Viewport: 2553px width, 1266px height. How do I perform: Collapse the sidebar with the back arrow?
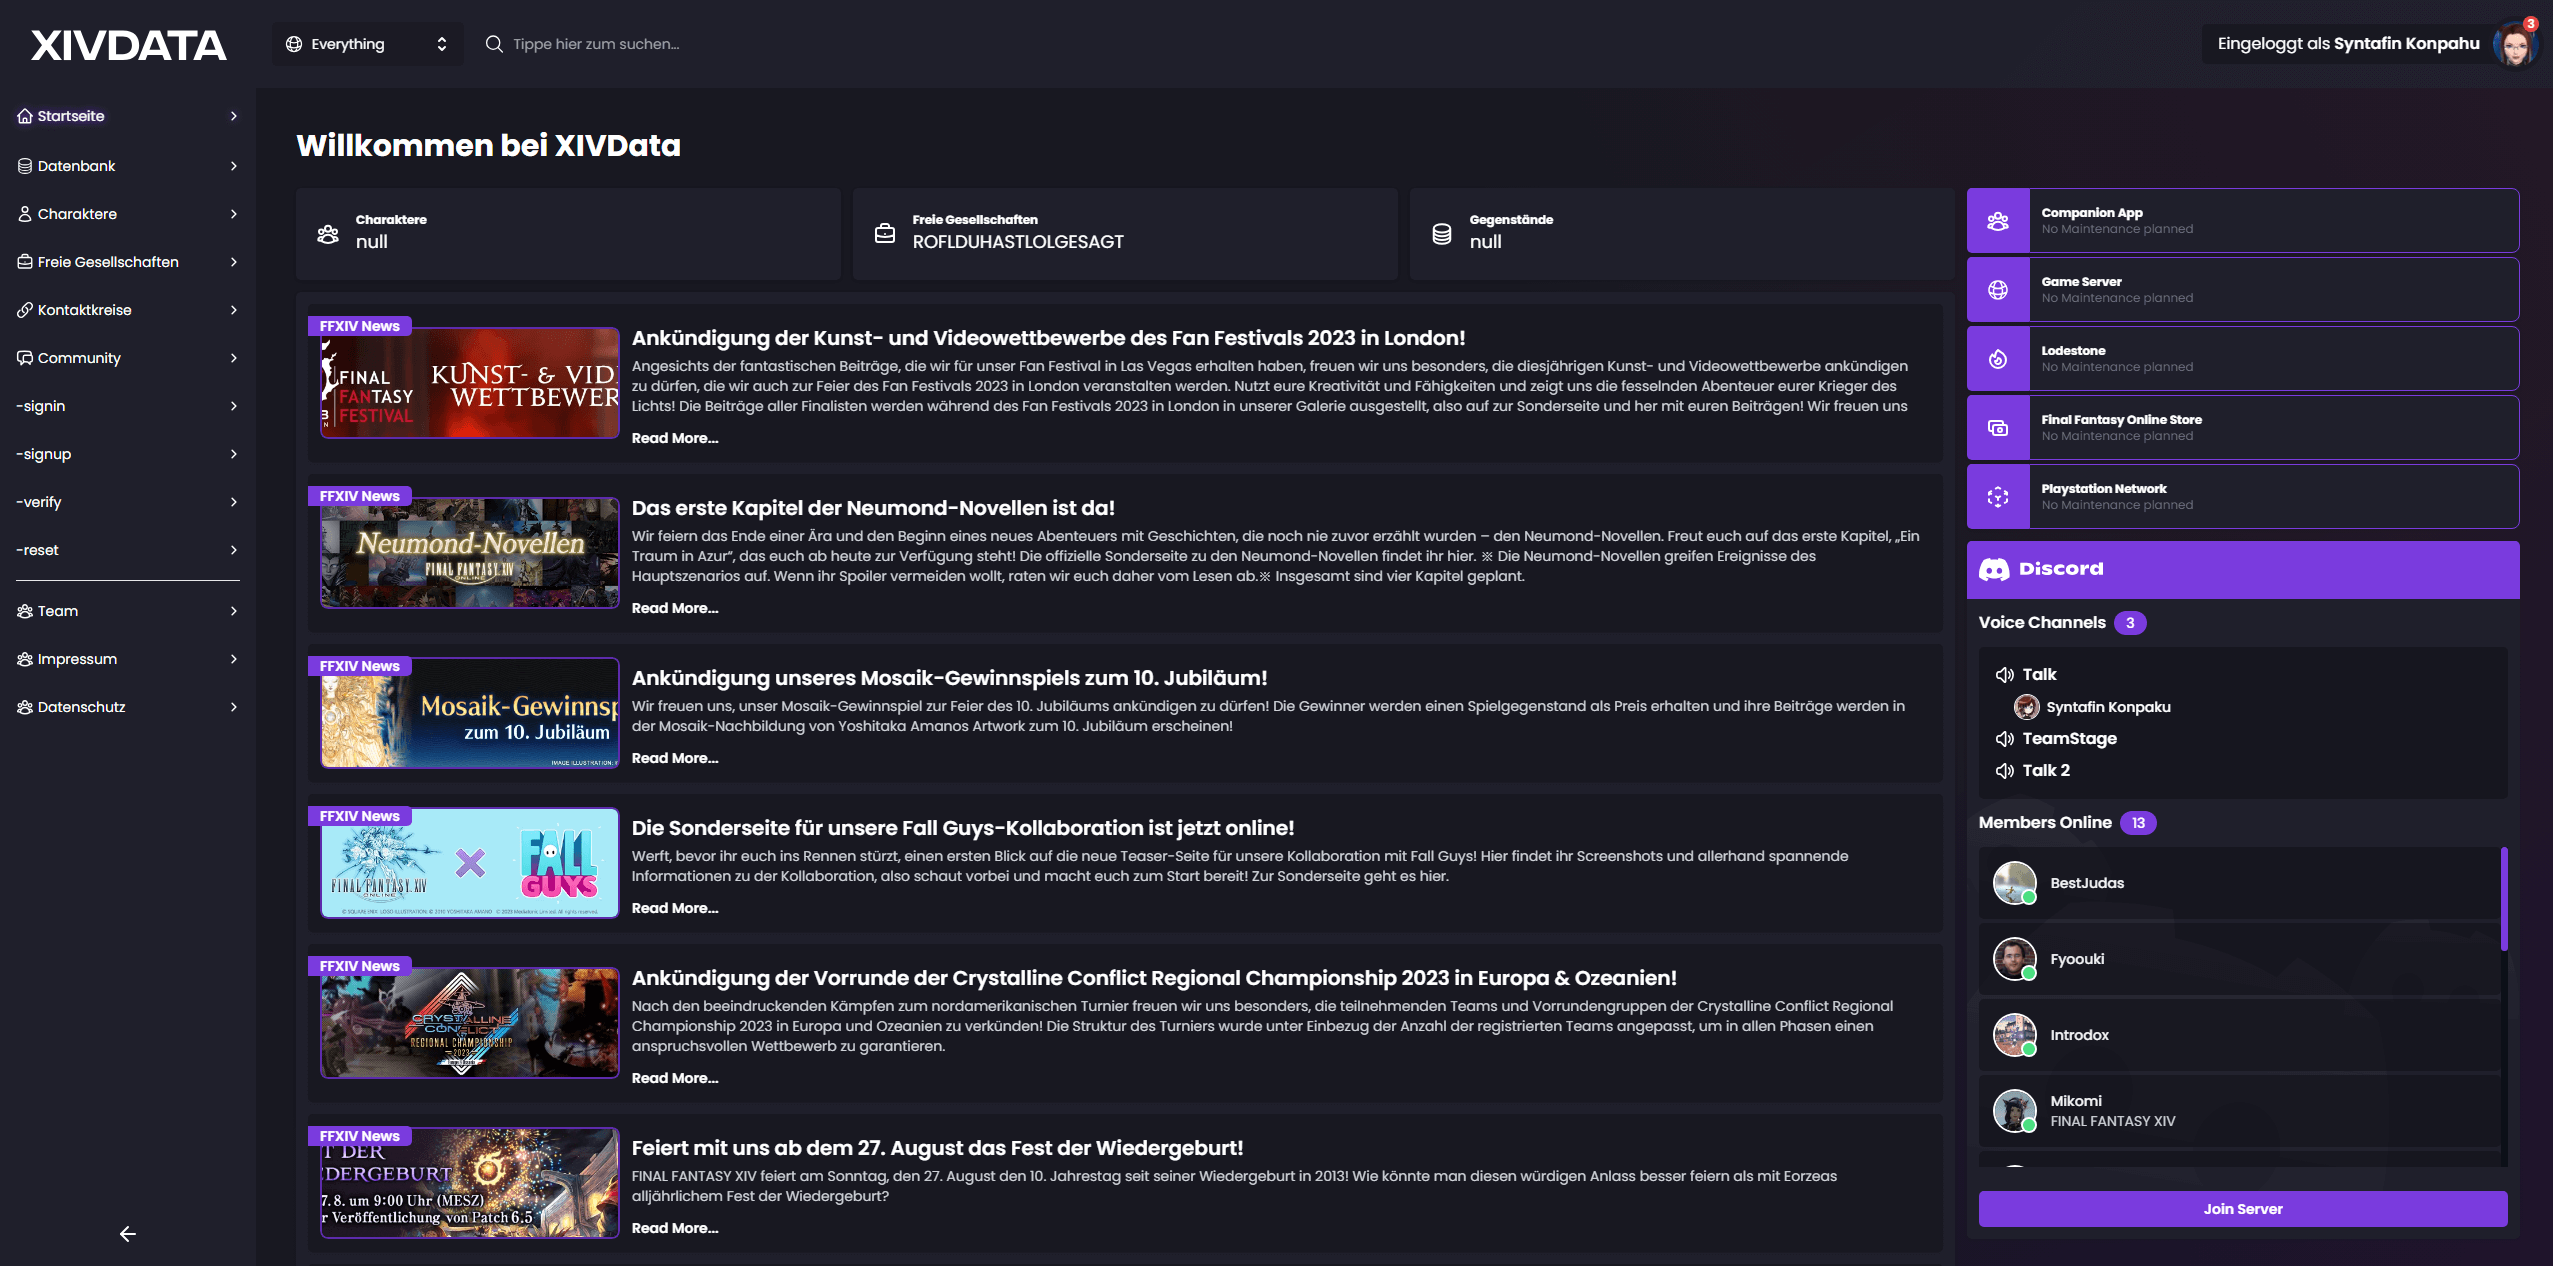click(x=128, y=1234)
